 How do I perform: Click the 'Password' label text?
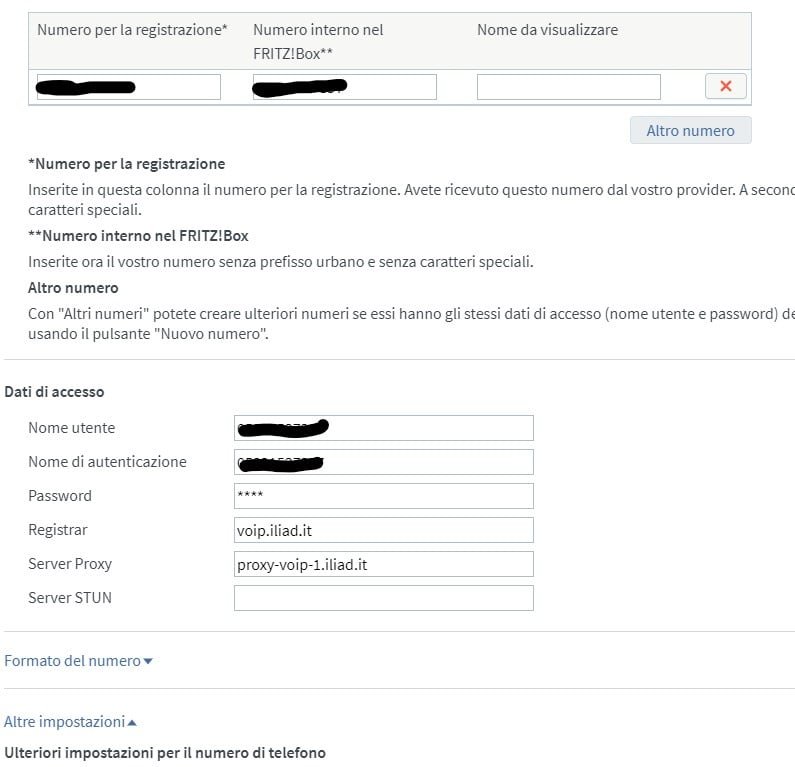pyautogui.click(x=59, y=496)
